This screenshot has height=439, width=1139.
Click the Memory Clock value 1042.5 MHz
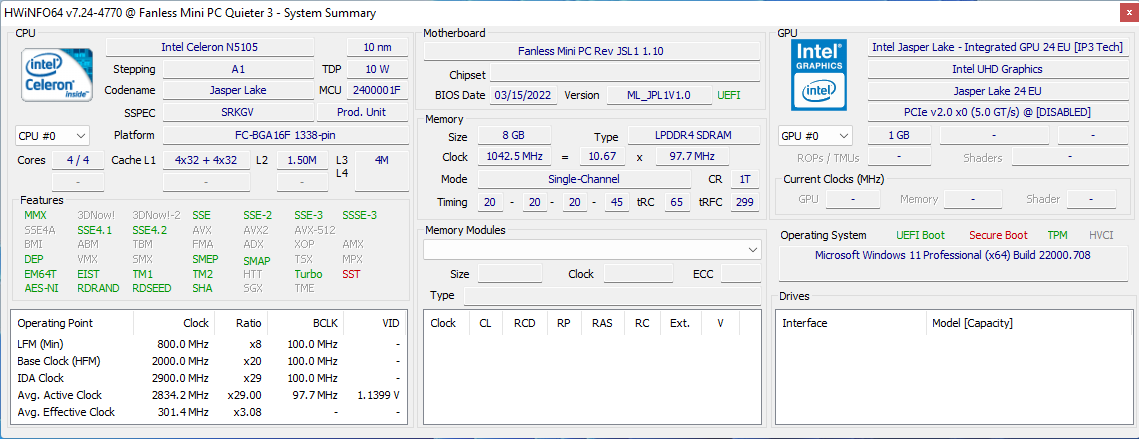(514, 156)
